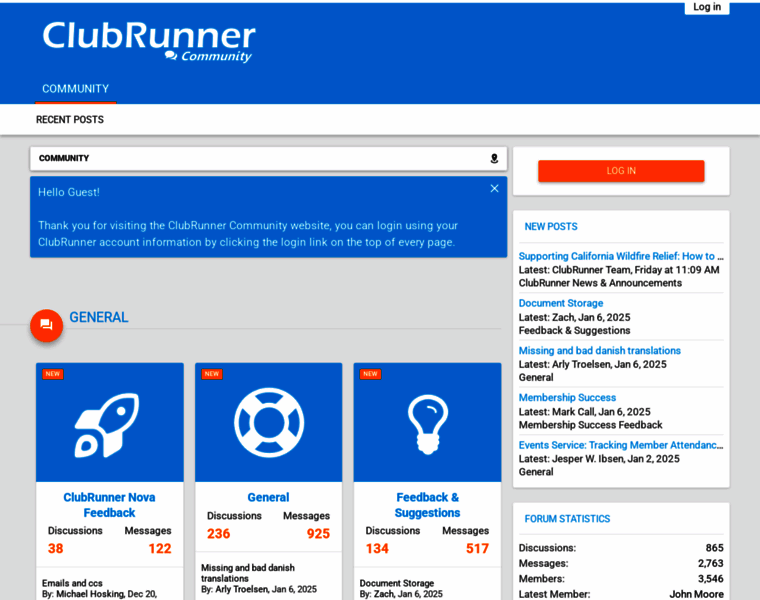
Task: Open the RECENT POSTS sub-navigation item
Action: (x=70, y=120)
